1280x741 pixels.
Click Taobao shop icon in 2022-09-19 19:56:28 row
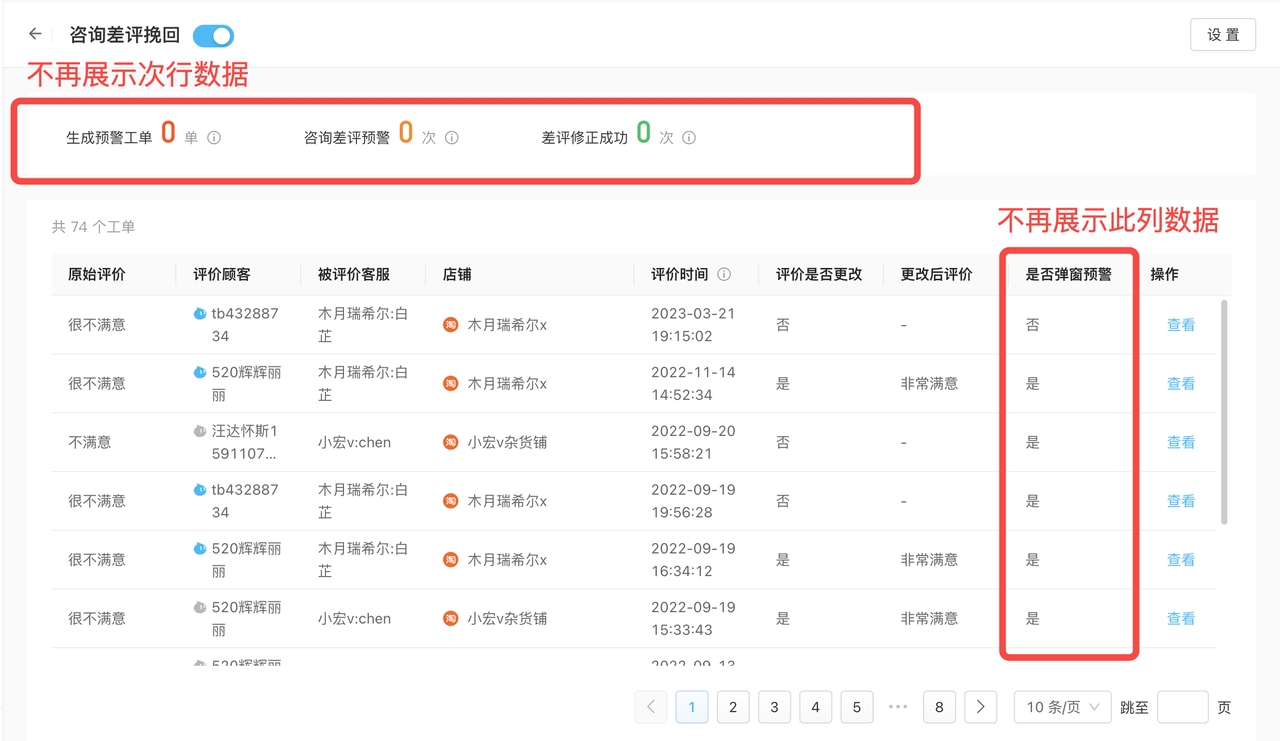point(451,501)
